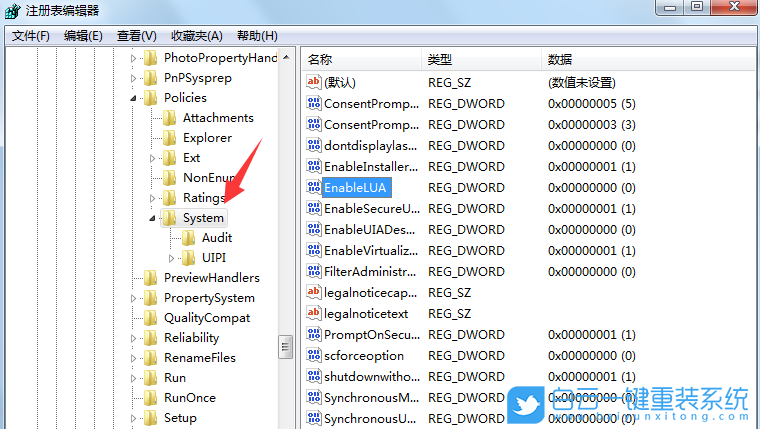The width and height of the screenshot is (760, 429).
Task: Click the EnableLUA DWORD value icon
Action: 314,187
